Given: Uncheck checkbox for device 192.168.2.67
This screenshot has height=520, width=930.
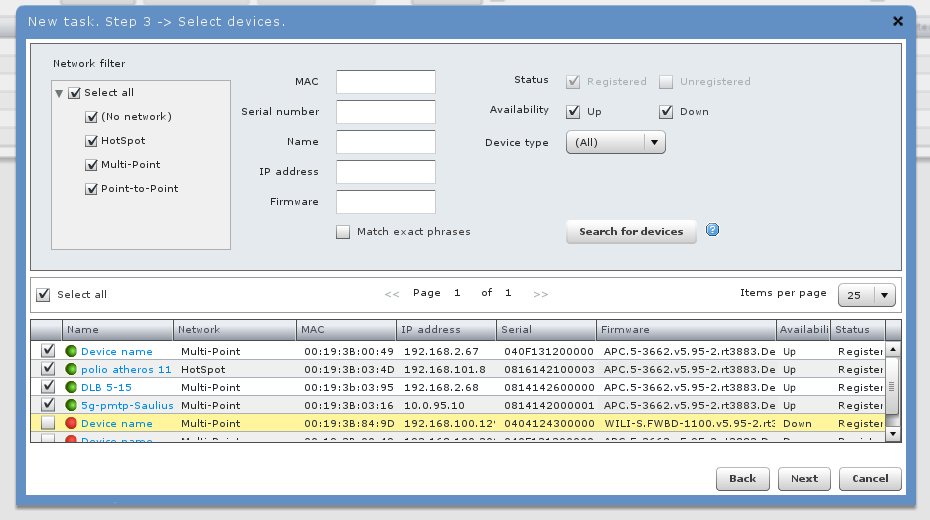Looking at the screenshot, I should point(48,350).
